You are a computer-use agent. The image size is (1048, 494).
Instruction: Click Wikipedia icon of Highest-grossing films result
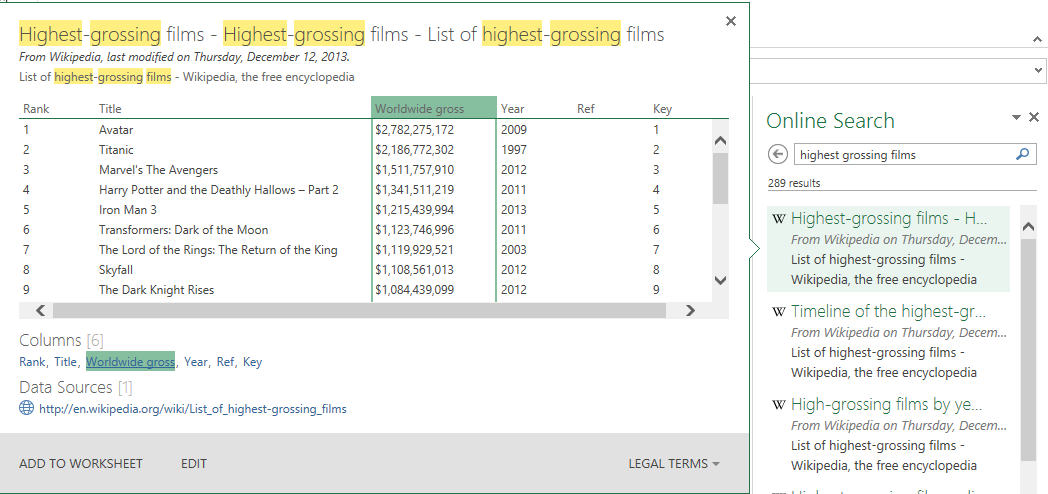[778, 219]
